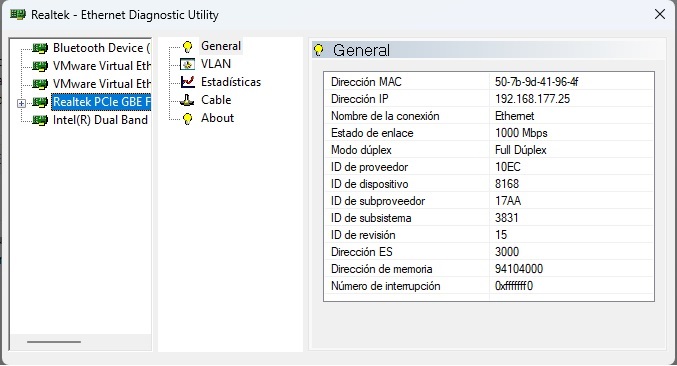Click the 94104000 memory address value

tap(519, 269)
